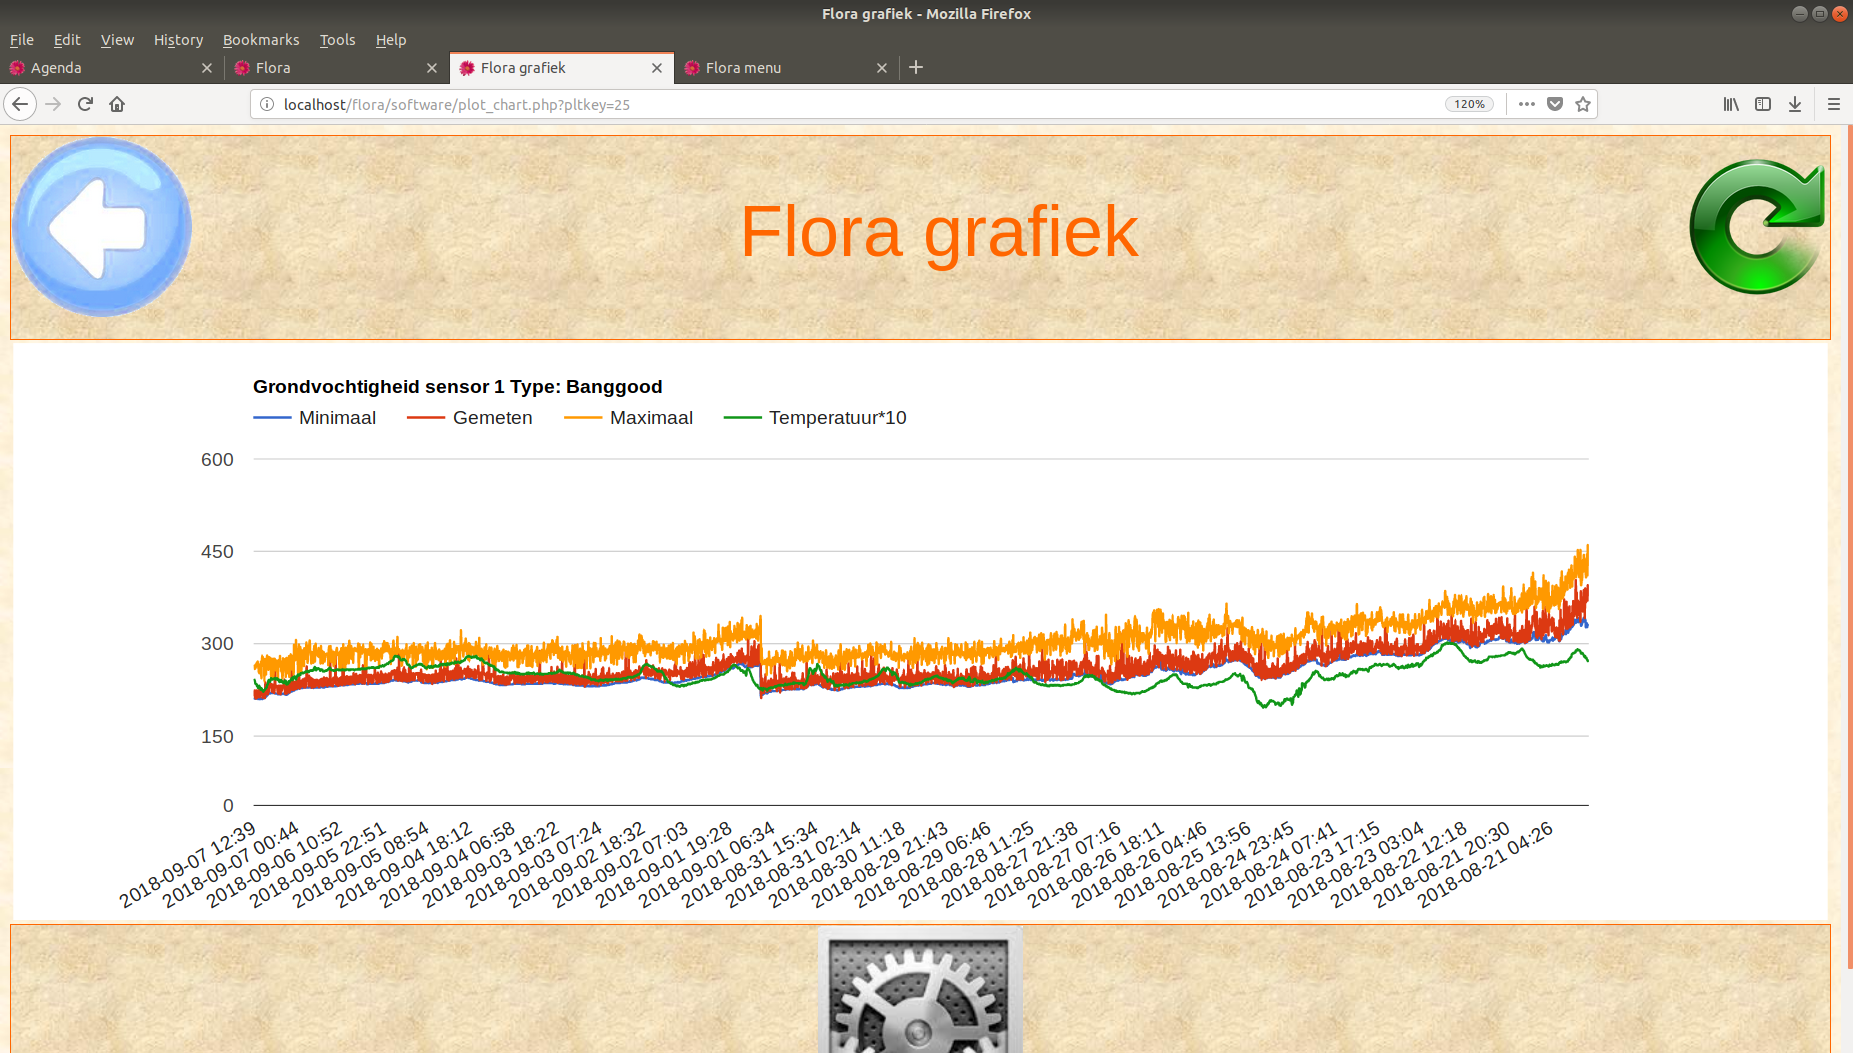This screenshot has width=1853, height=1053.
Task: Open the History menu
Action: (178, 40)
